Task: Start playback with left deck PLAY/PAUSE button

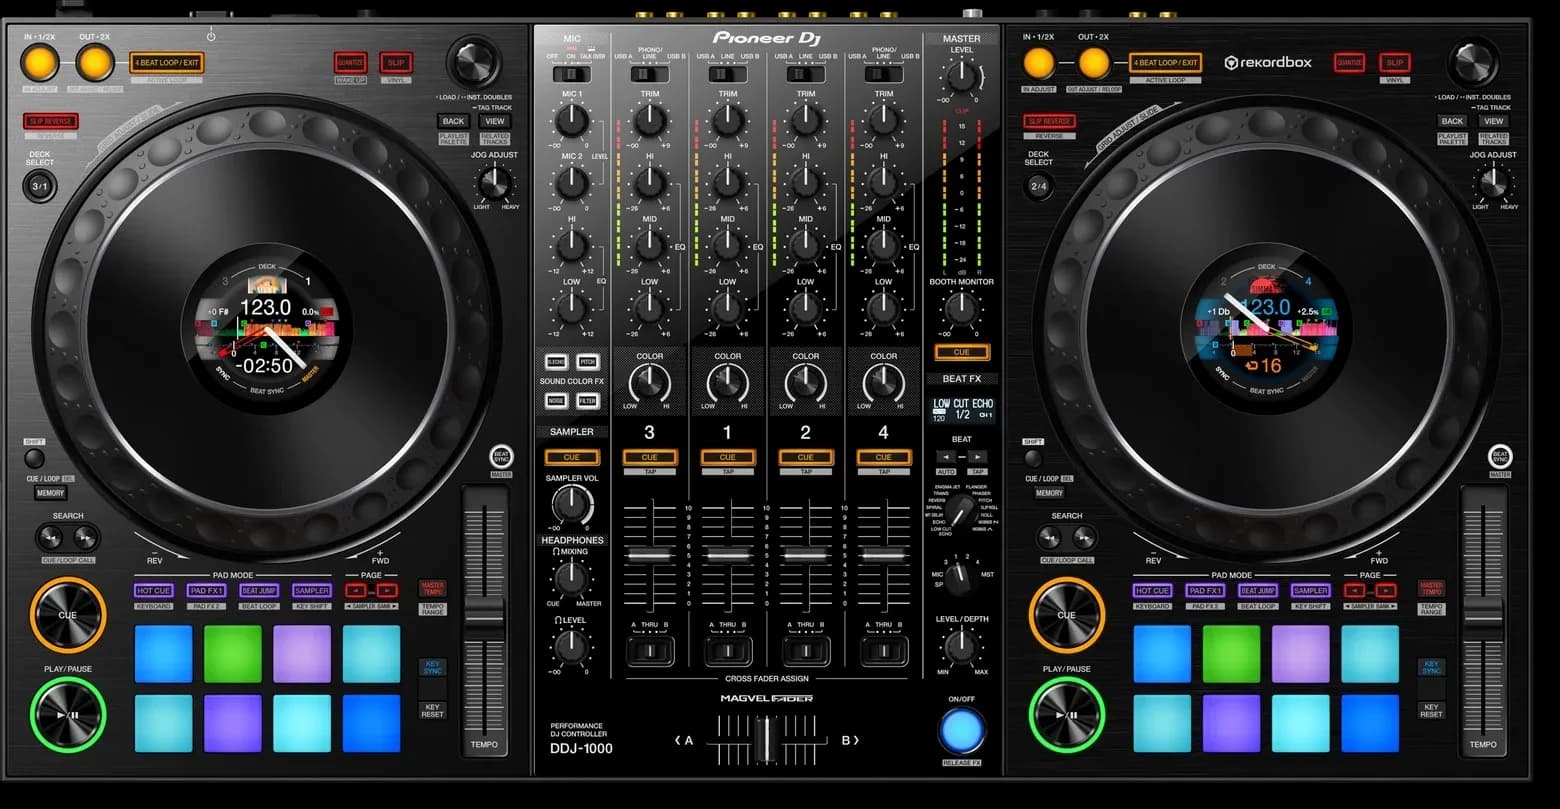Action: pos(68,714)
